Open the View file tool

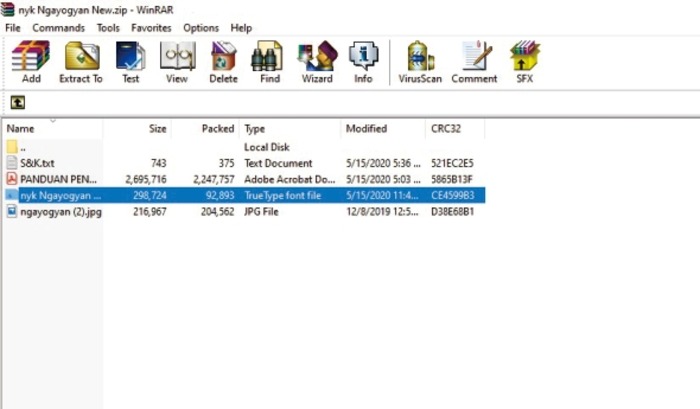pyautogui.click(x=177, y=62)
